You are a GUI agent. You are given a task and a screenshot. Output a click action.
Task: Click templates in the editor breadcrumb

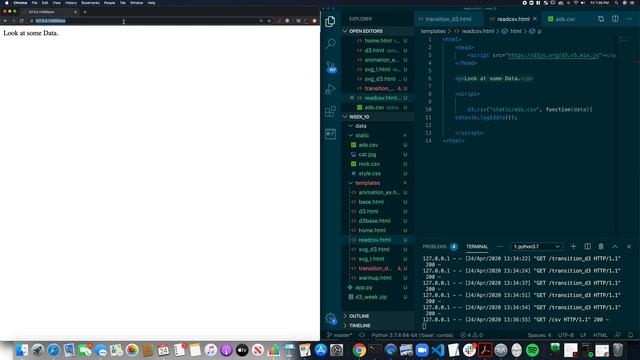(x=433, y=31)
